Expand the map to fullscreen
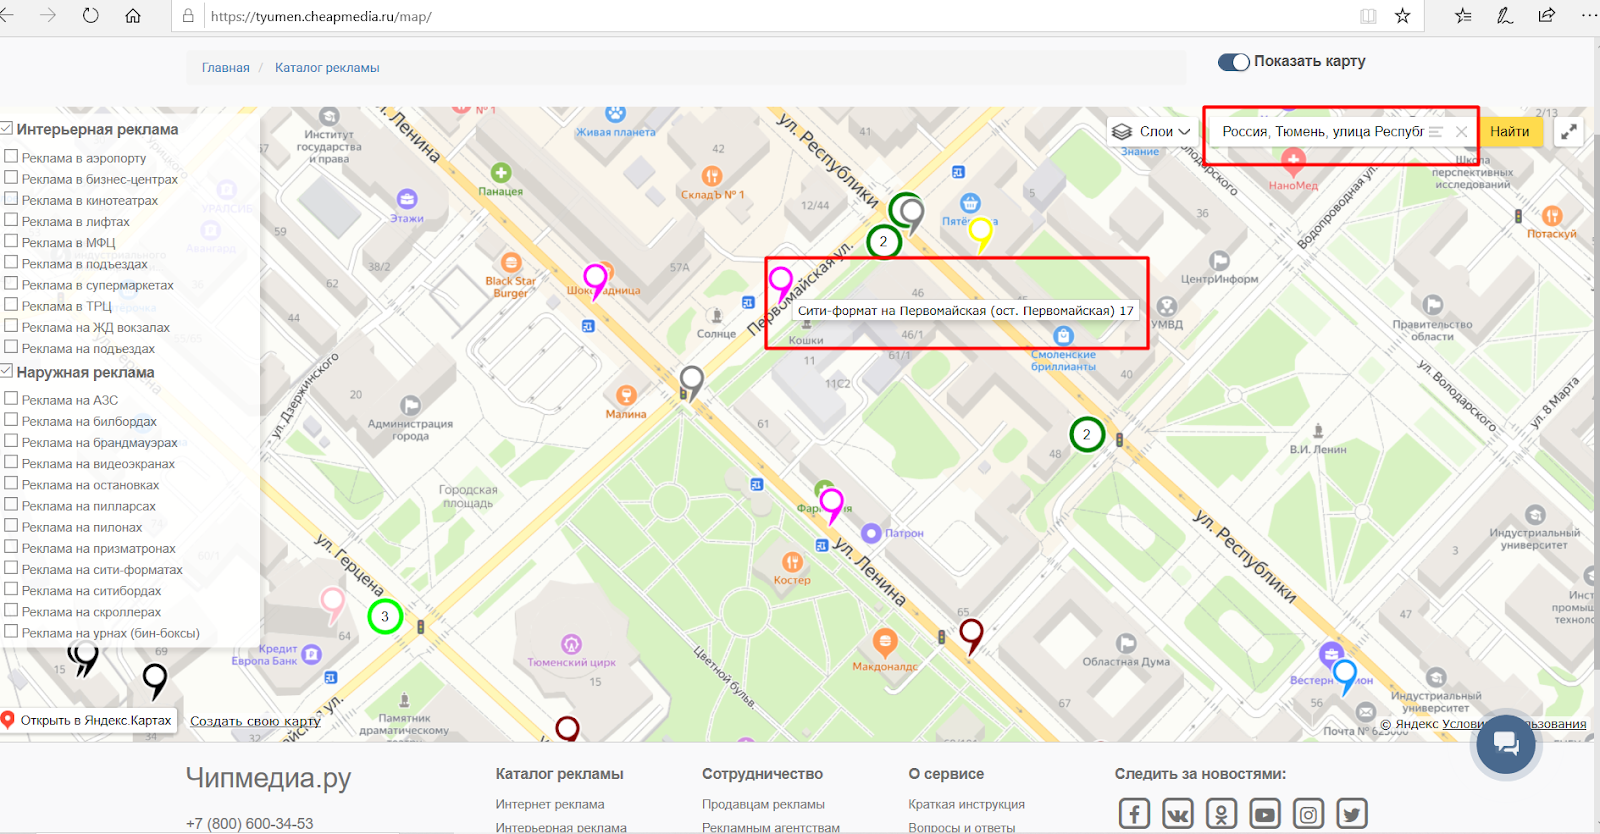 (1569, 131)
